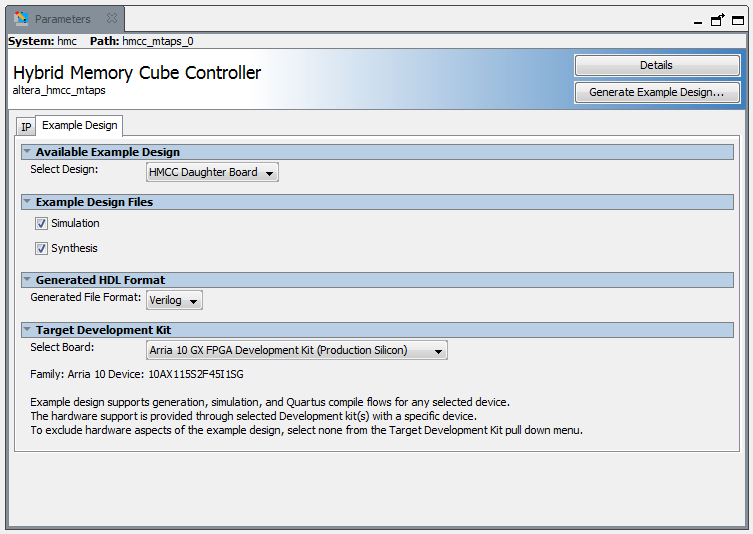
Task: Select the Example Design tab
Action: coord(80,125)
